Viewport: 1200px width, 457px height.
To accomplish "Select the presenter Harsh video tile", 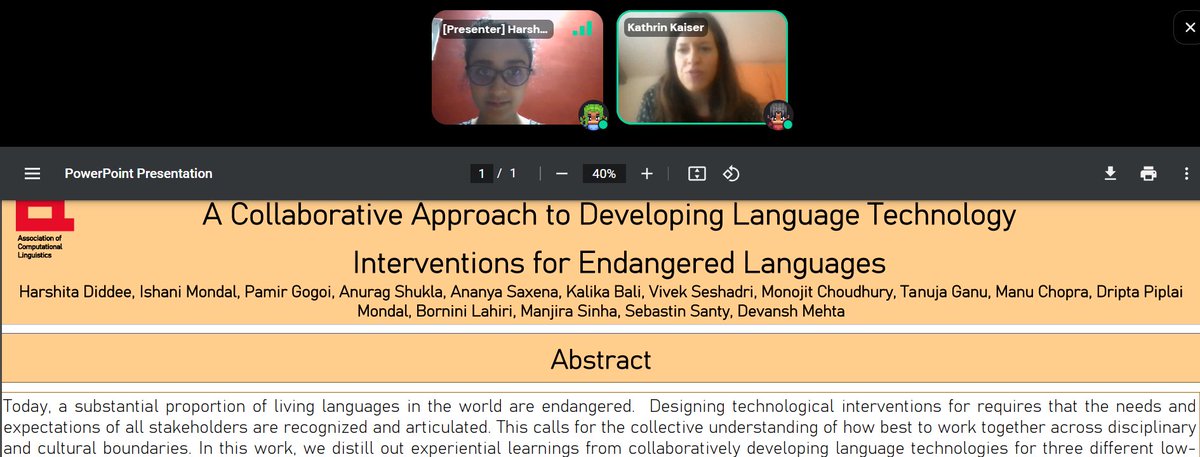I will [517, 67].
